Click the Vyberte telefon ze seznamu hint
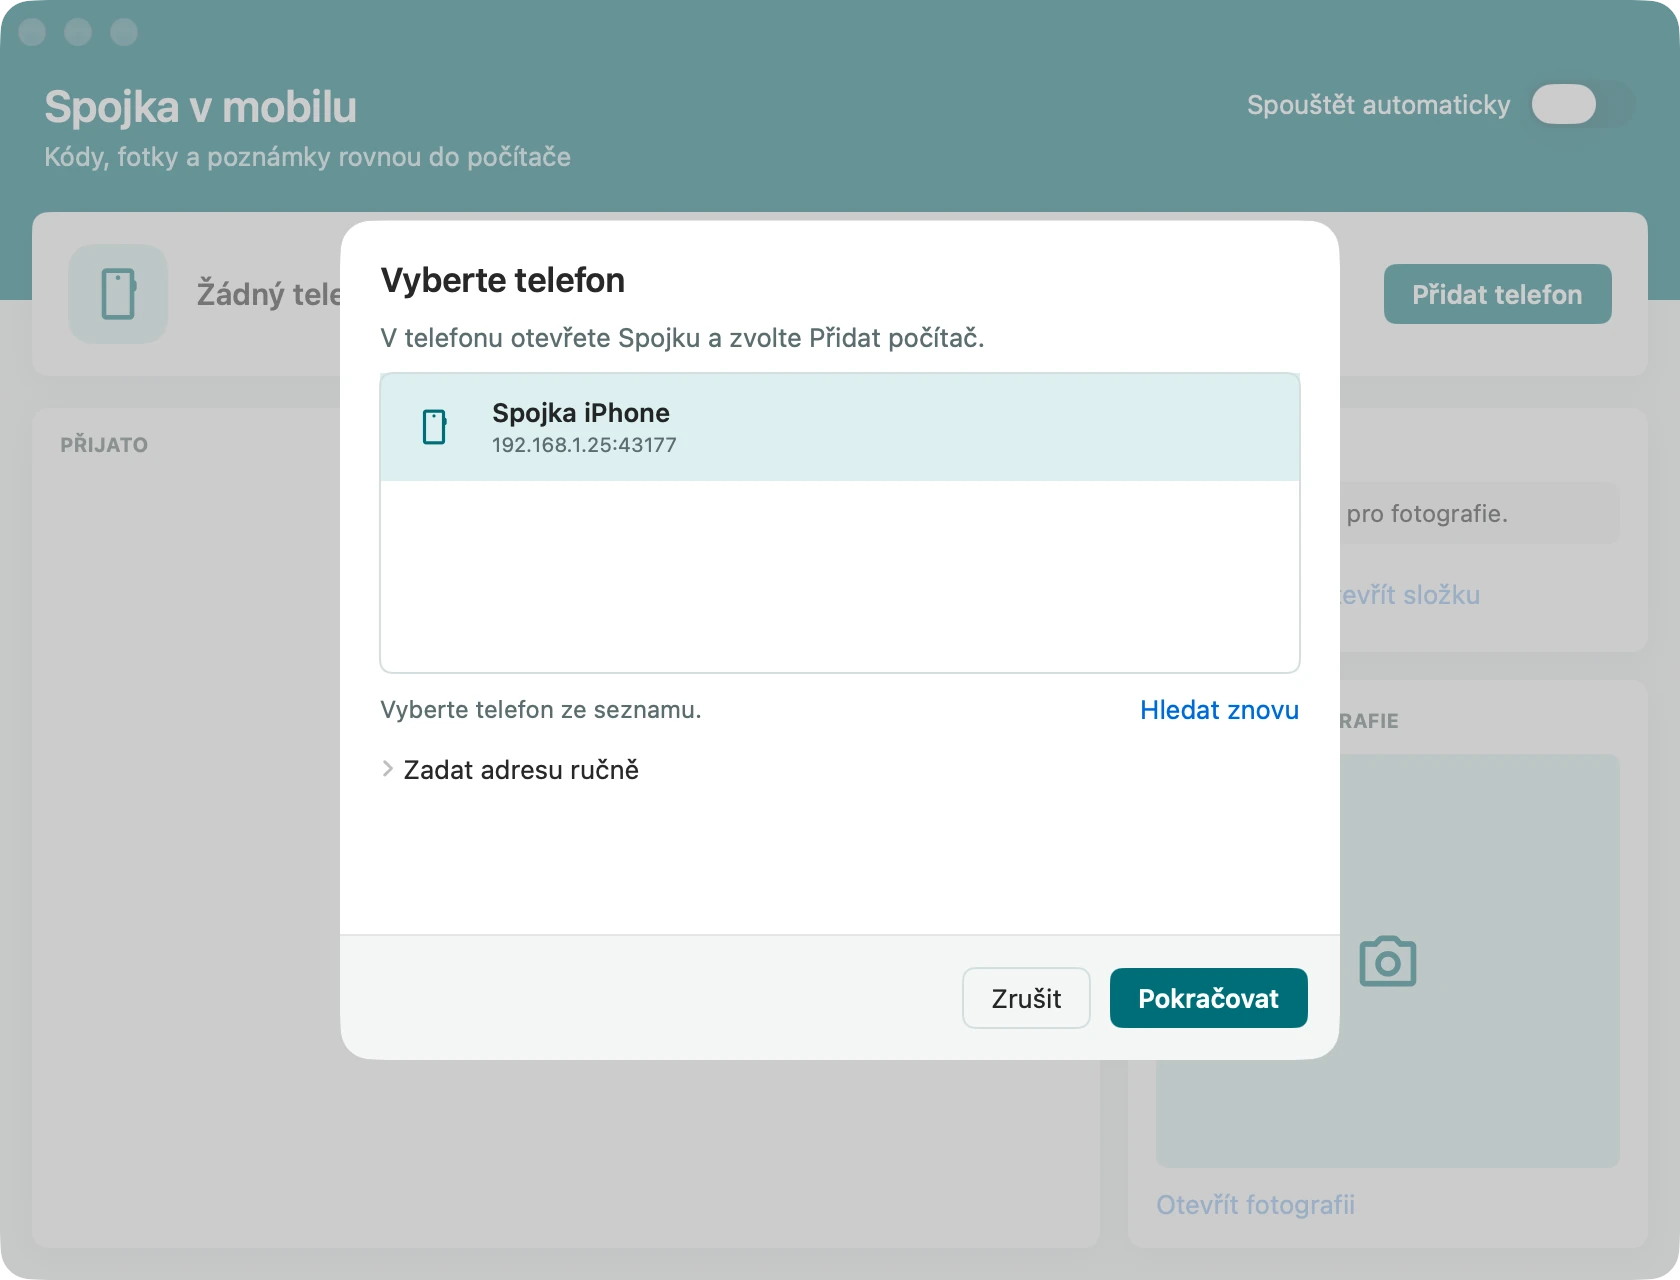The width and height of the screenshot is (1680, 1280). click(541, 710)
